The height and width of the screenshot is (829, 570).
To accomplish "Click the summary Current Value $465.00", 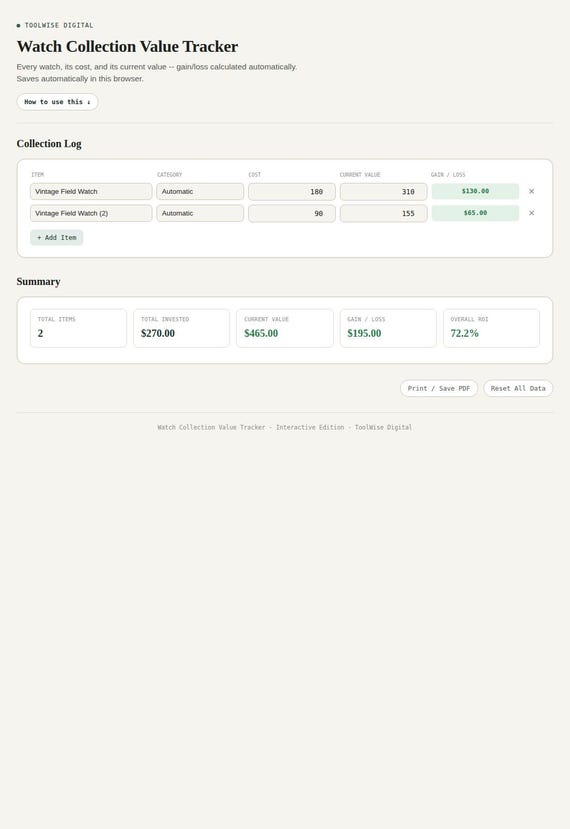I will click(x=261, y=334).
